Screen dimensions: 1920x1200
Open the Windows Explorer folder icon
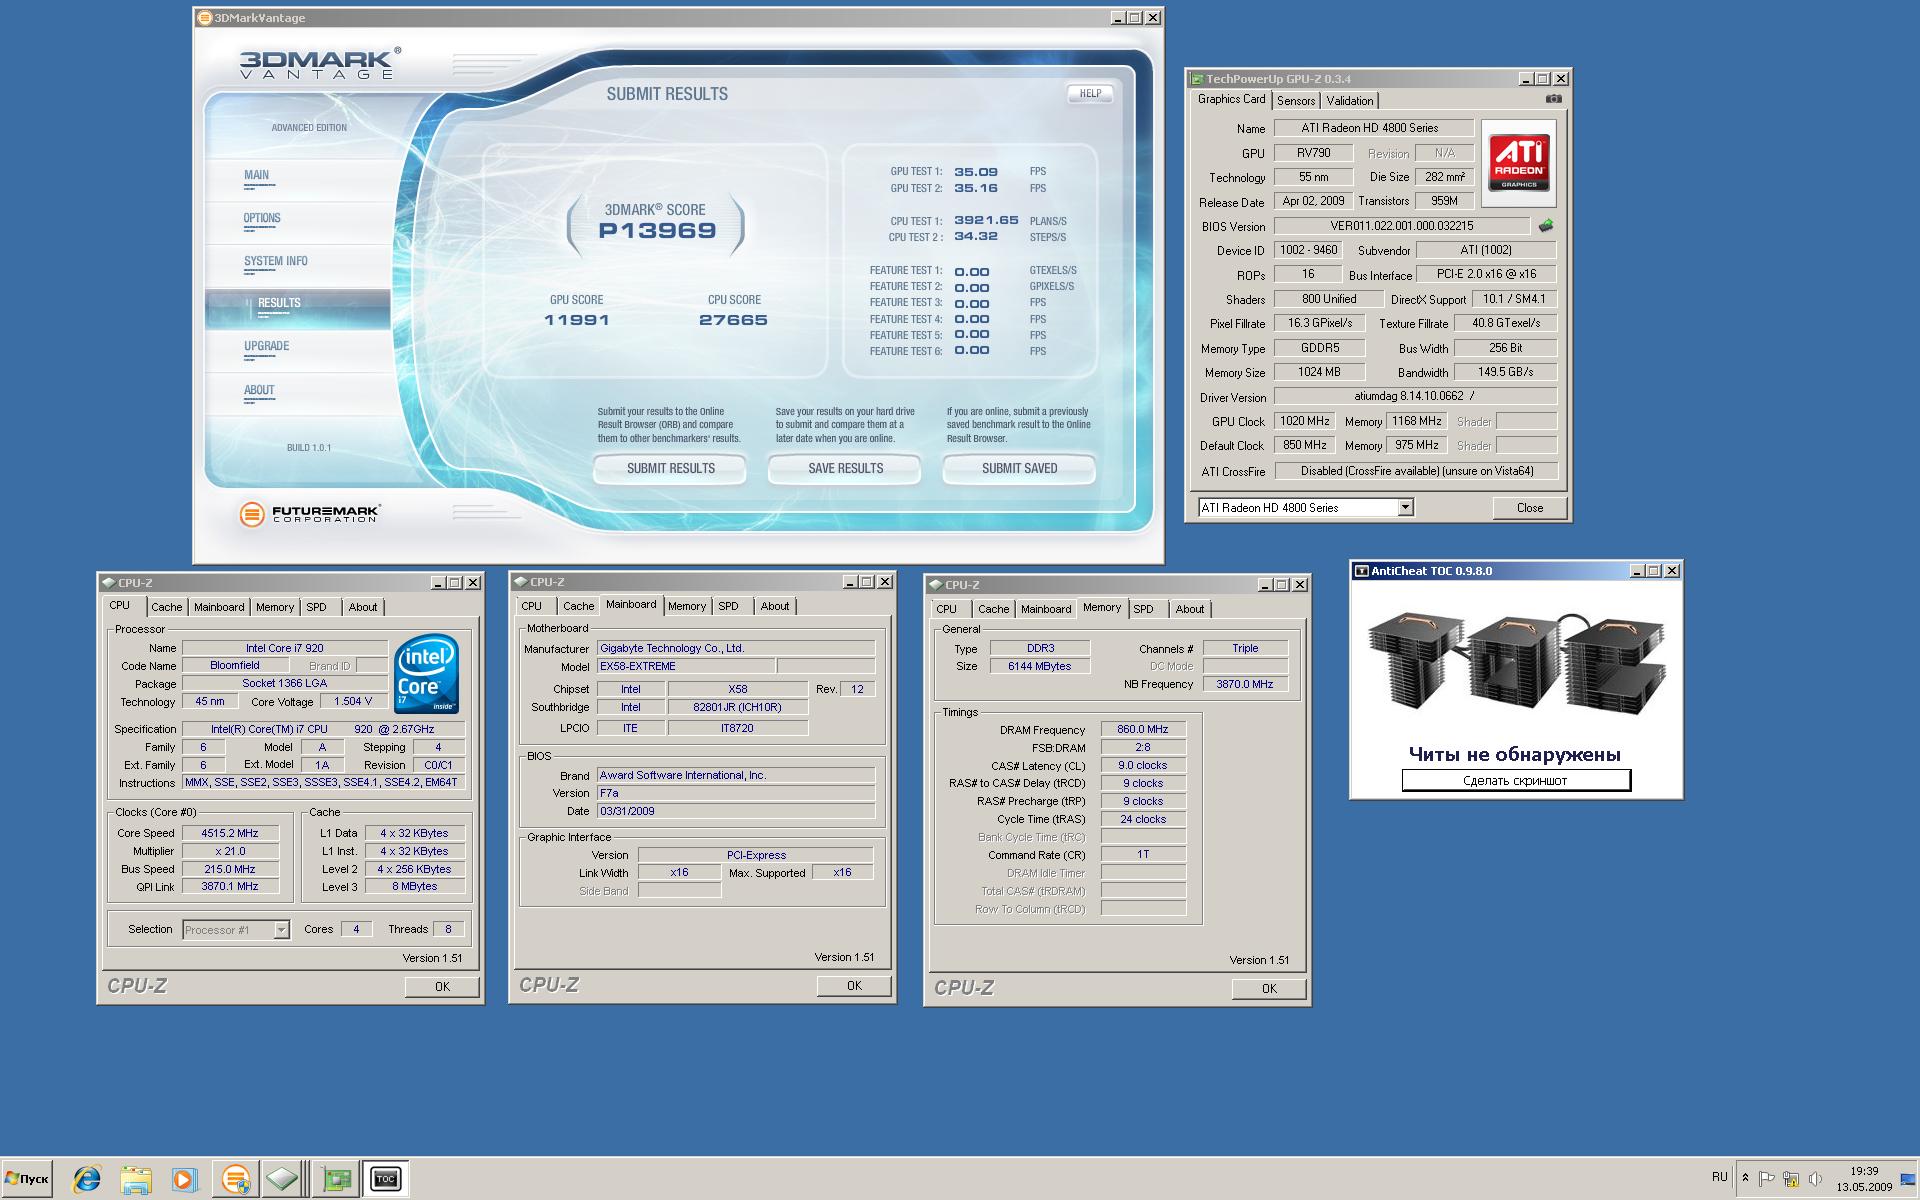click(x=136, y=1179)
